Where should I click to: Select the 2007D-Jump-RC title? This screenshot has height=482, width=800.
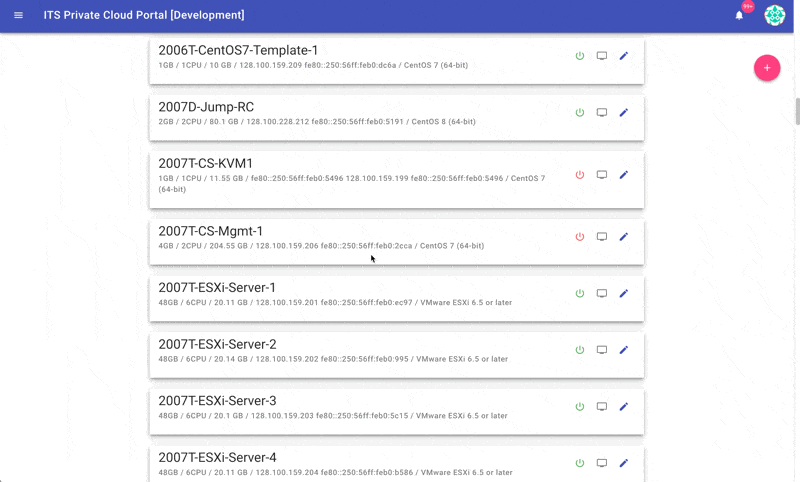point(206,107)
